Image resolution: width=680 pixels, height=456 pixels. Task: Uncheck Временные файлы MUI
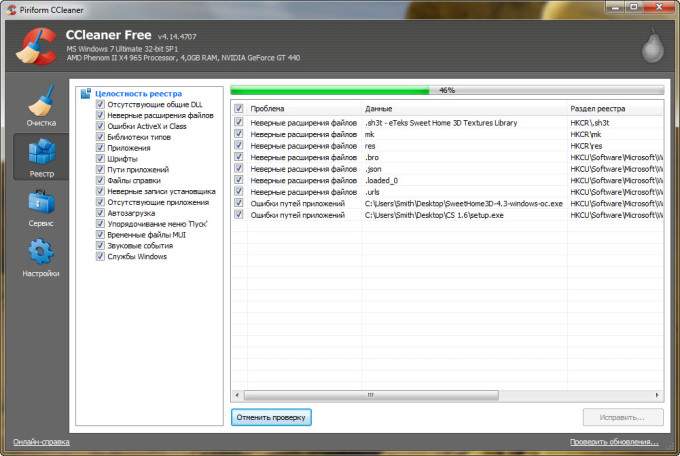click(100, 234)
